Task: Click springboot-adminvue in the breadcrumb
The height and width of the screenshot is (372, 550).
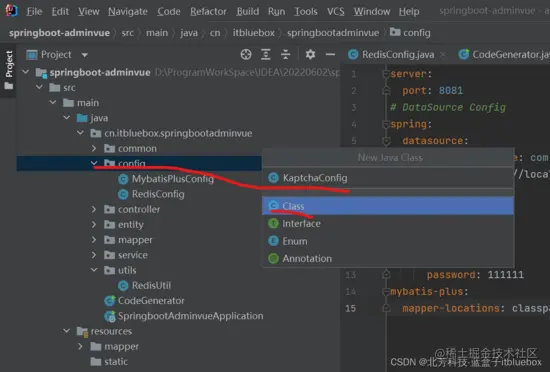Action: [59, 33]
